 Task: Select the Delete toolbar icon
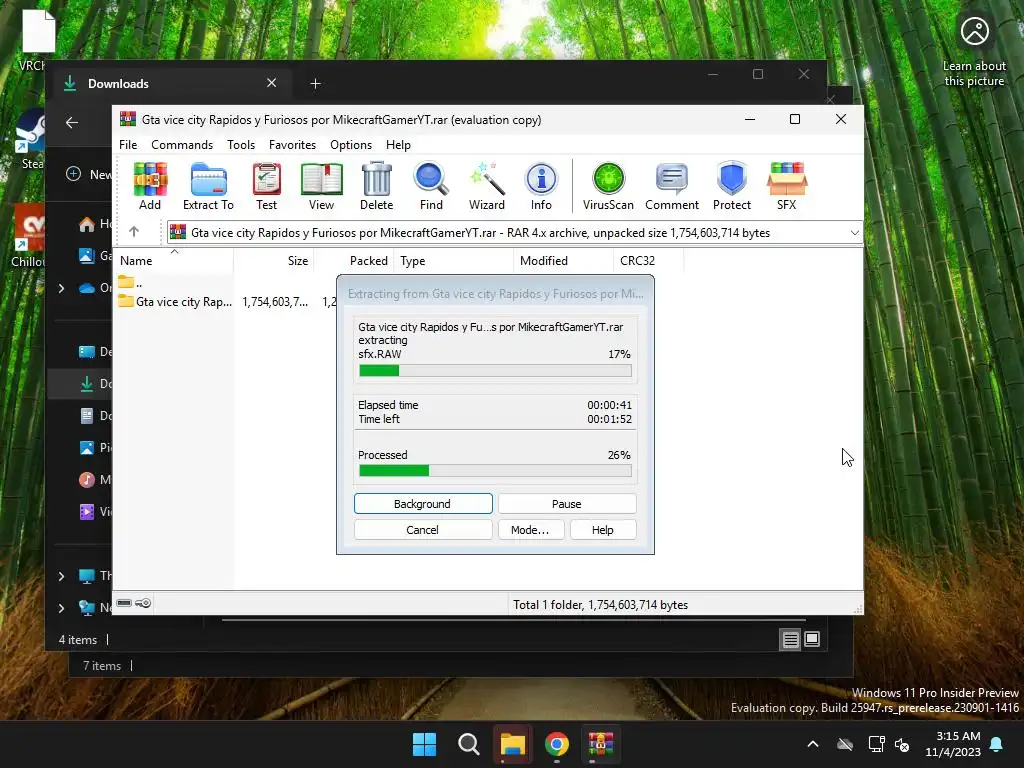377,186
